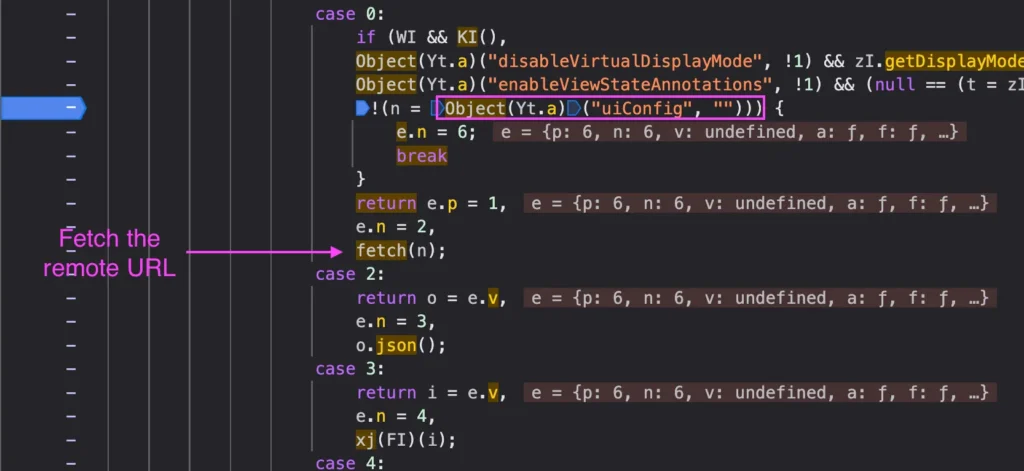Toggle breakpoint in gutter beside "fetch(n);" line

(70, 251)
